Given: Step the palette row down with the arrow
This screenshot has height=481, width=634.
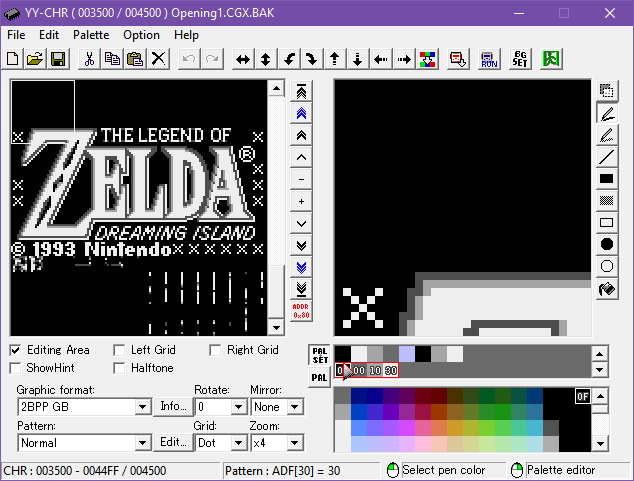Looking at the screenshot, I should [x=600, y=370].
